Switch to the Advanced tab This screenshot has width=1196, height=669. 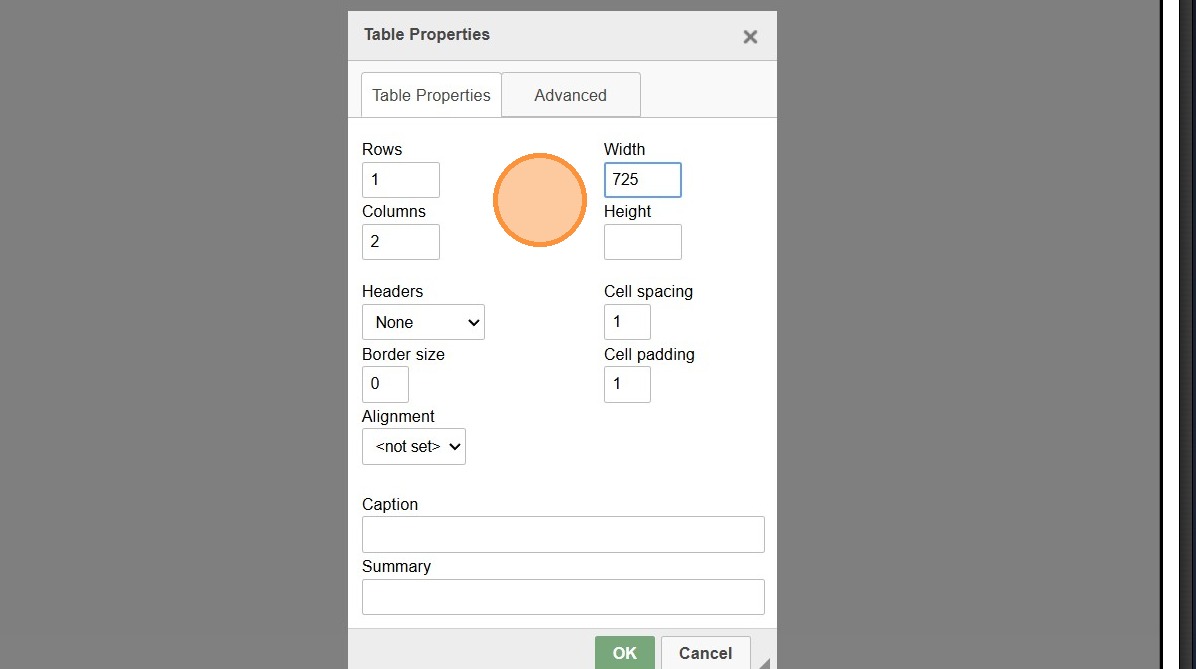point(570,95)
